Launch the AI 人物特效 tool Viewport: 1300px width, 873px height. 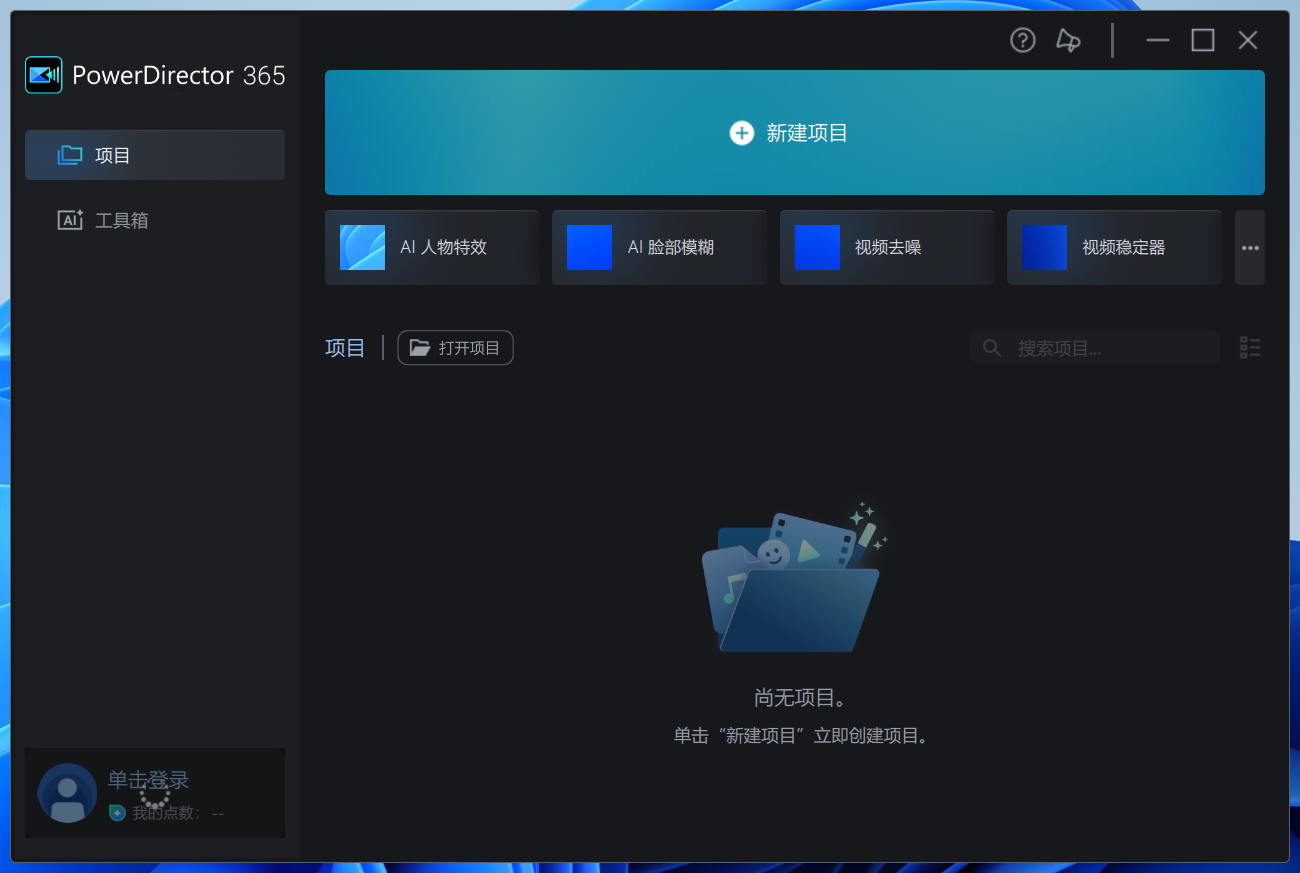tap(432, 247)
